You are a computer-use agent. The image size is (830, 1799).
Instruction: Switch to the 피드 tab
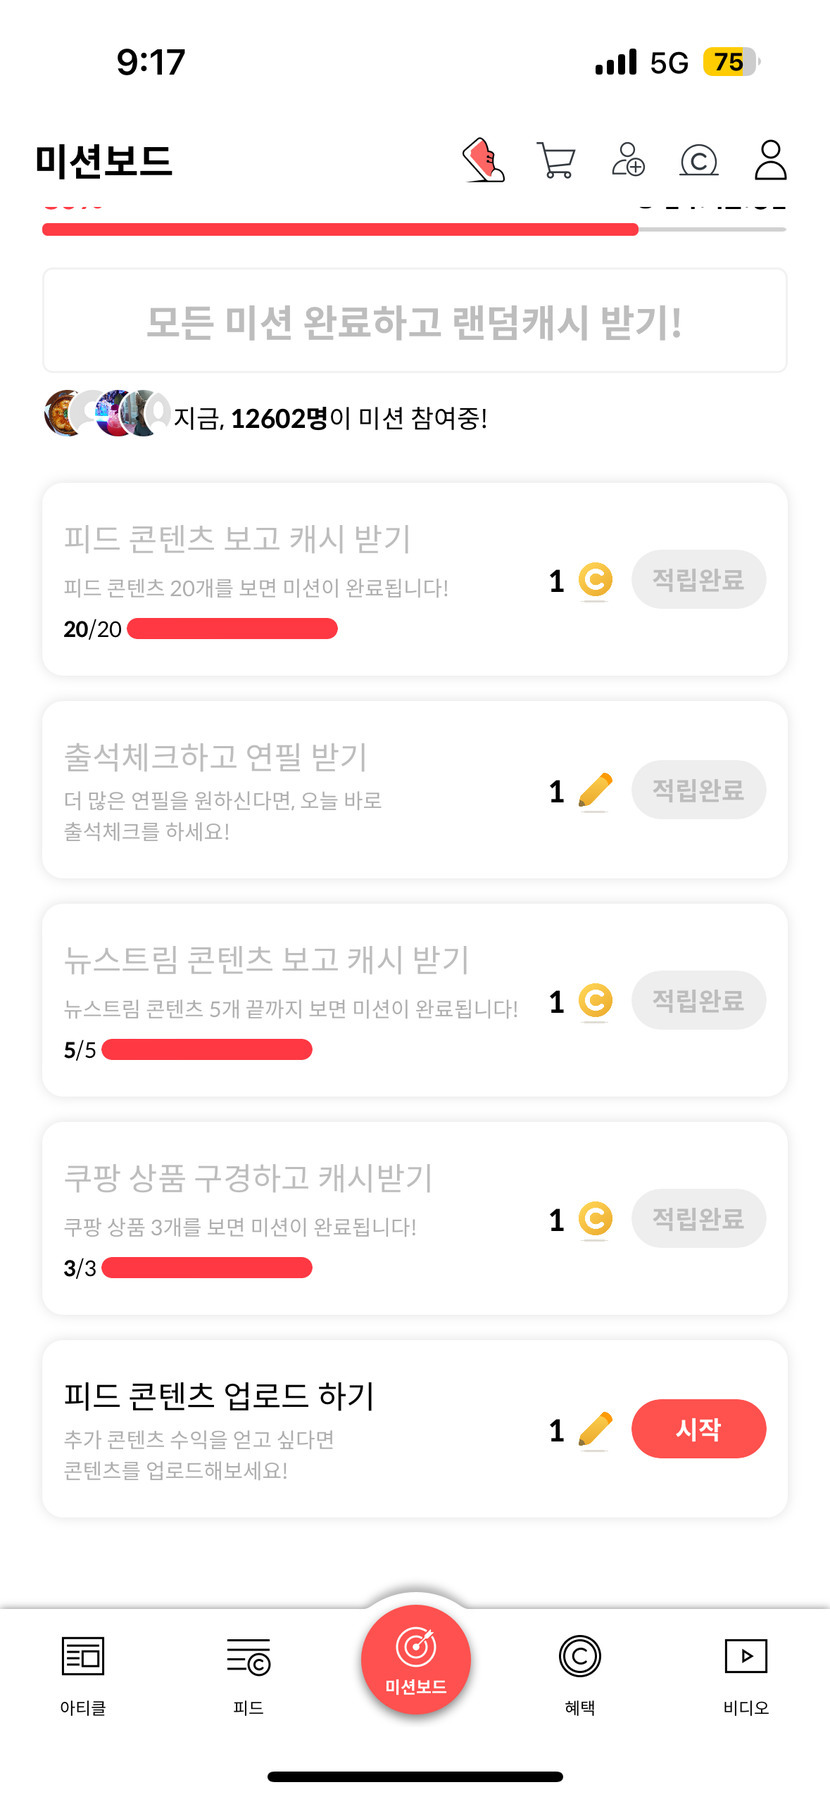248,1673
